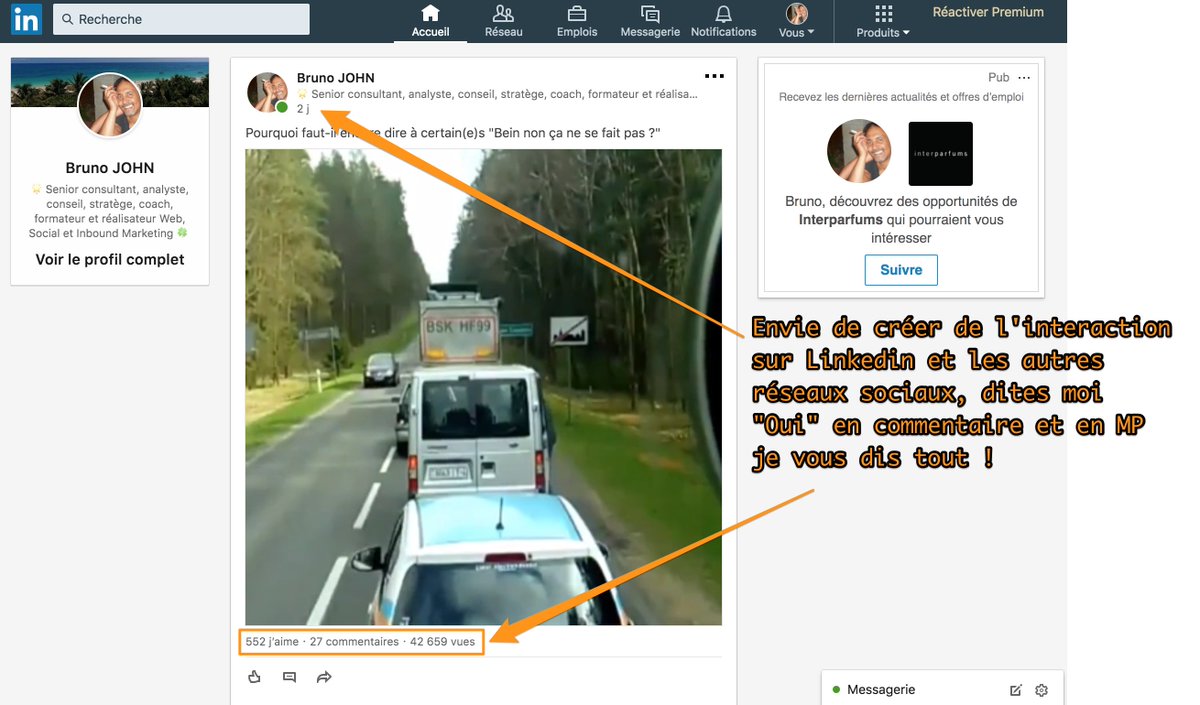Open the post author's avatar photo
This screenshot has height=705, width=1200.
pyautogui.click(x=268, y=92)
